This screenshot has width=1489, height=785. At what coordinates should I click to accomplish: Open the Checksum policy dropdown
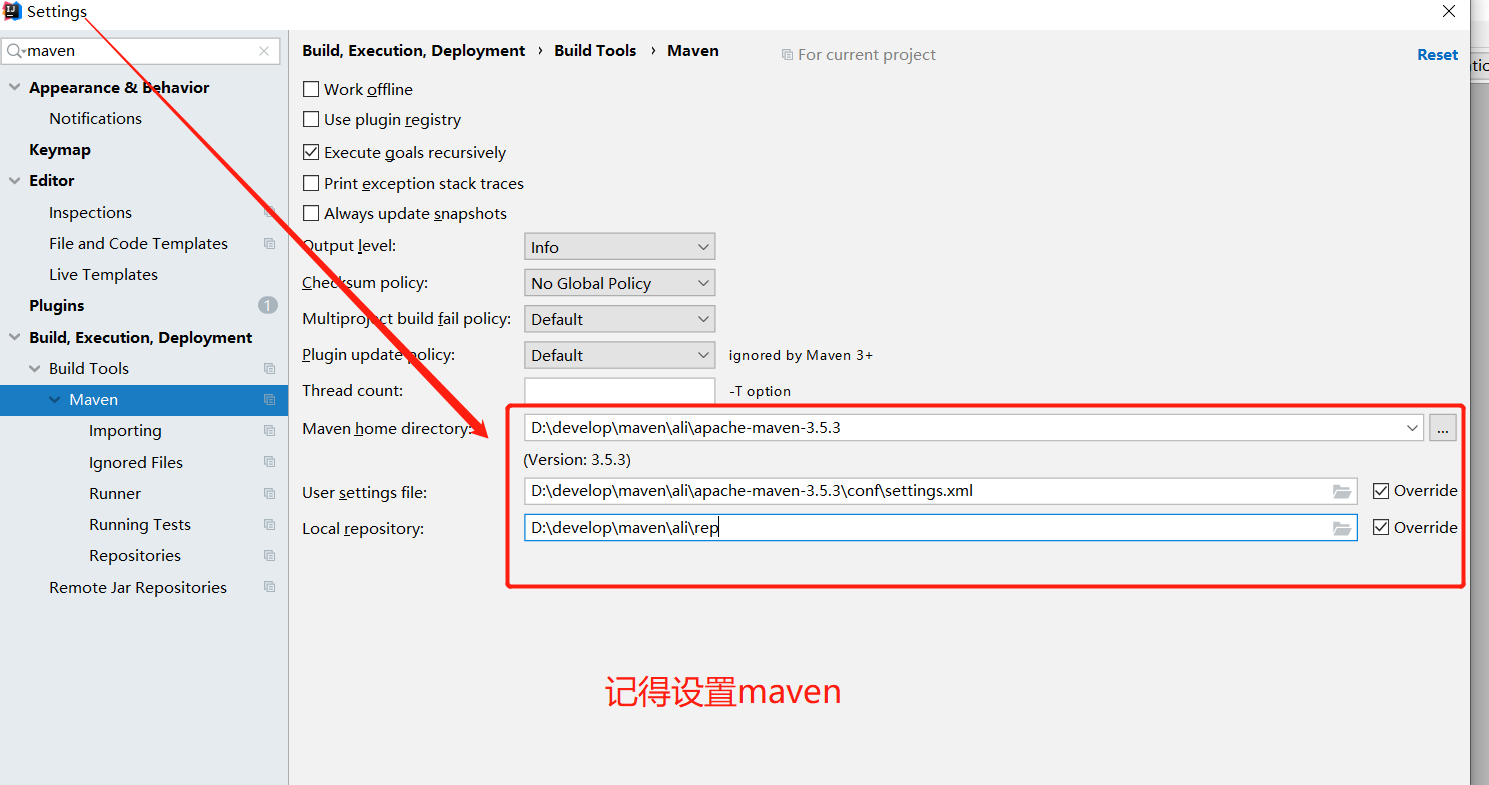pyautogui.click(x=619, y=283)
